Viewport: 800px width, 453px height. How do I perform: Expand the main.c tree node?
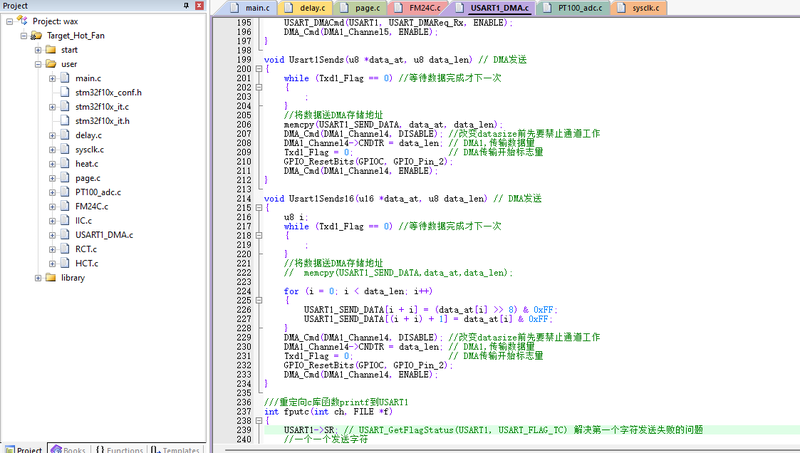[52, 79]
